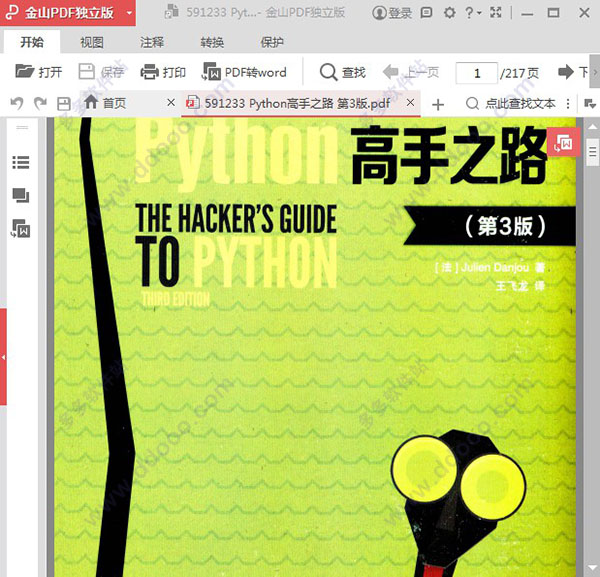Click the 登录 login button
Viewport: 600px width, 577px height.
392,13
